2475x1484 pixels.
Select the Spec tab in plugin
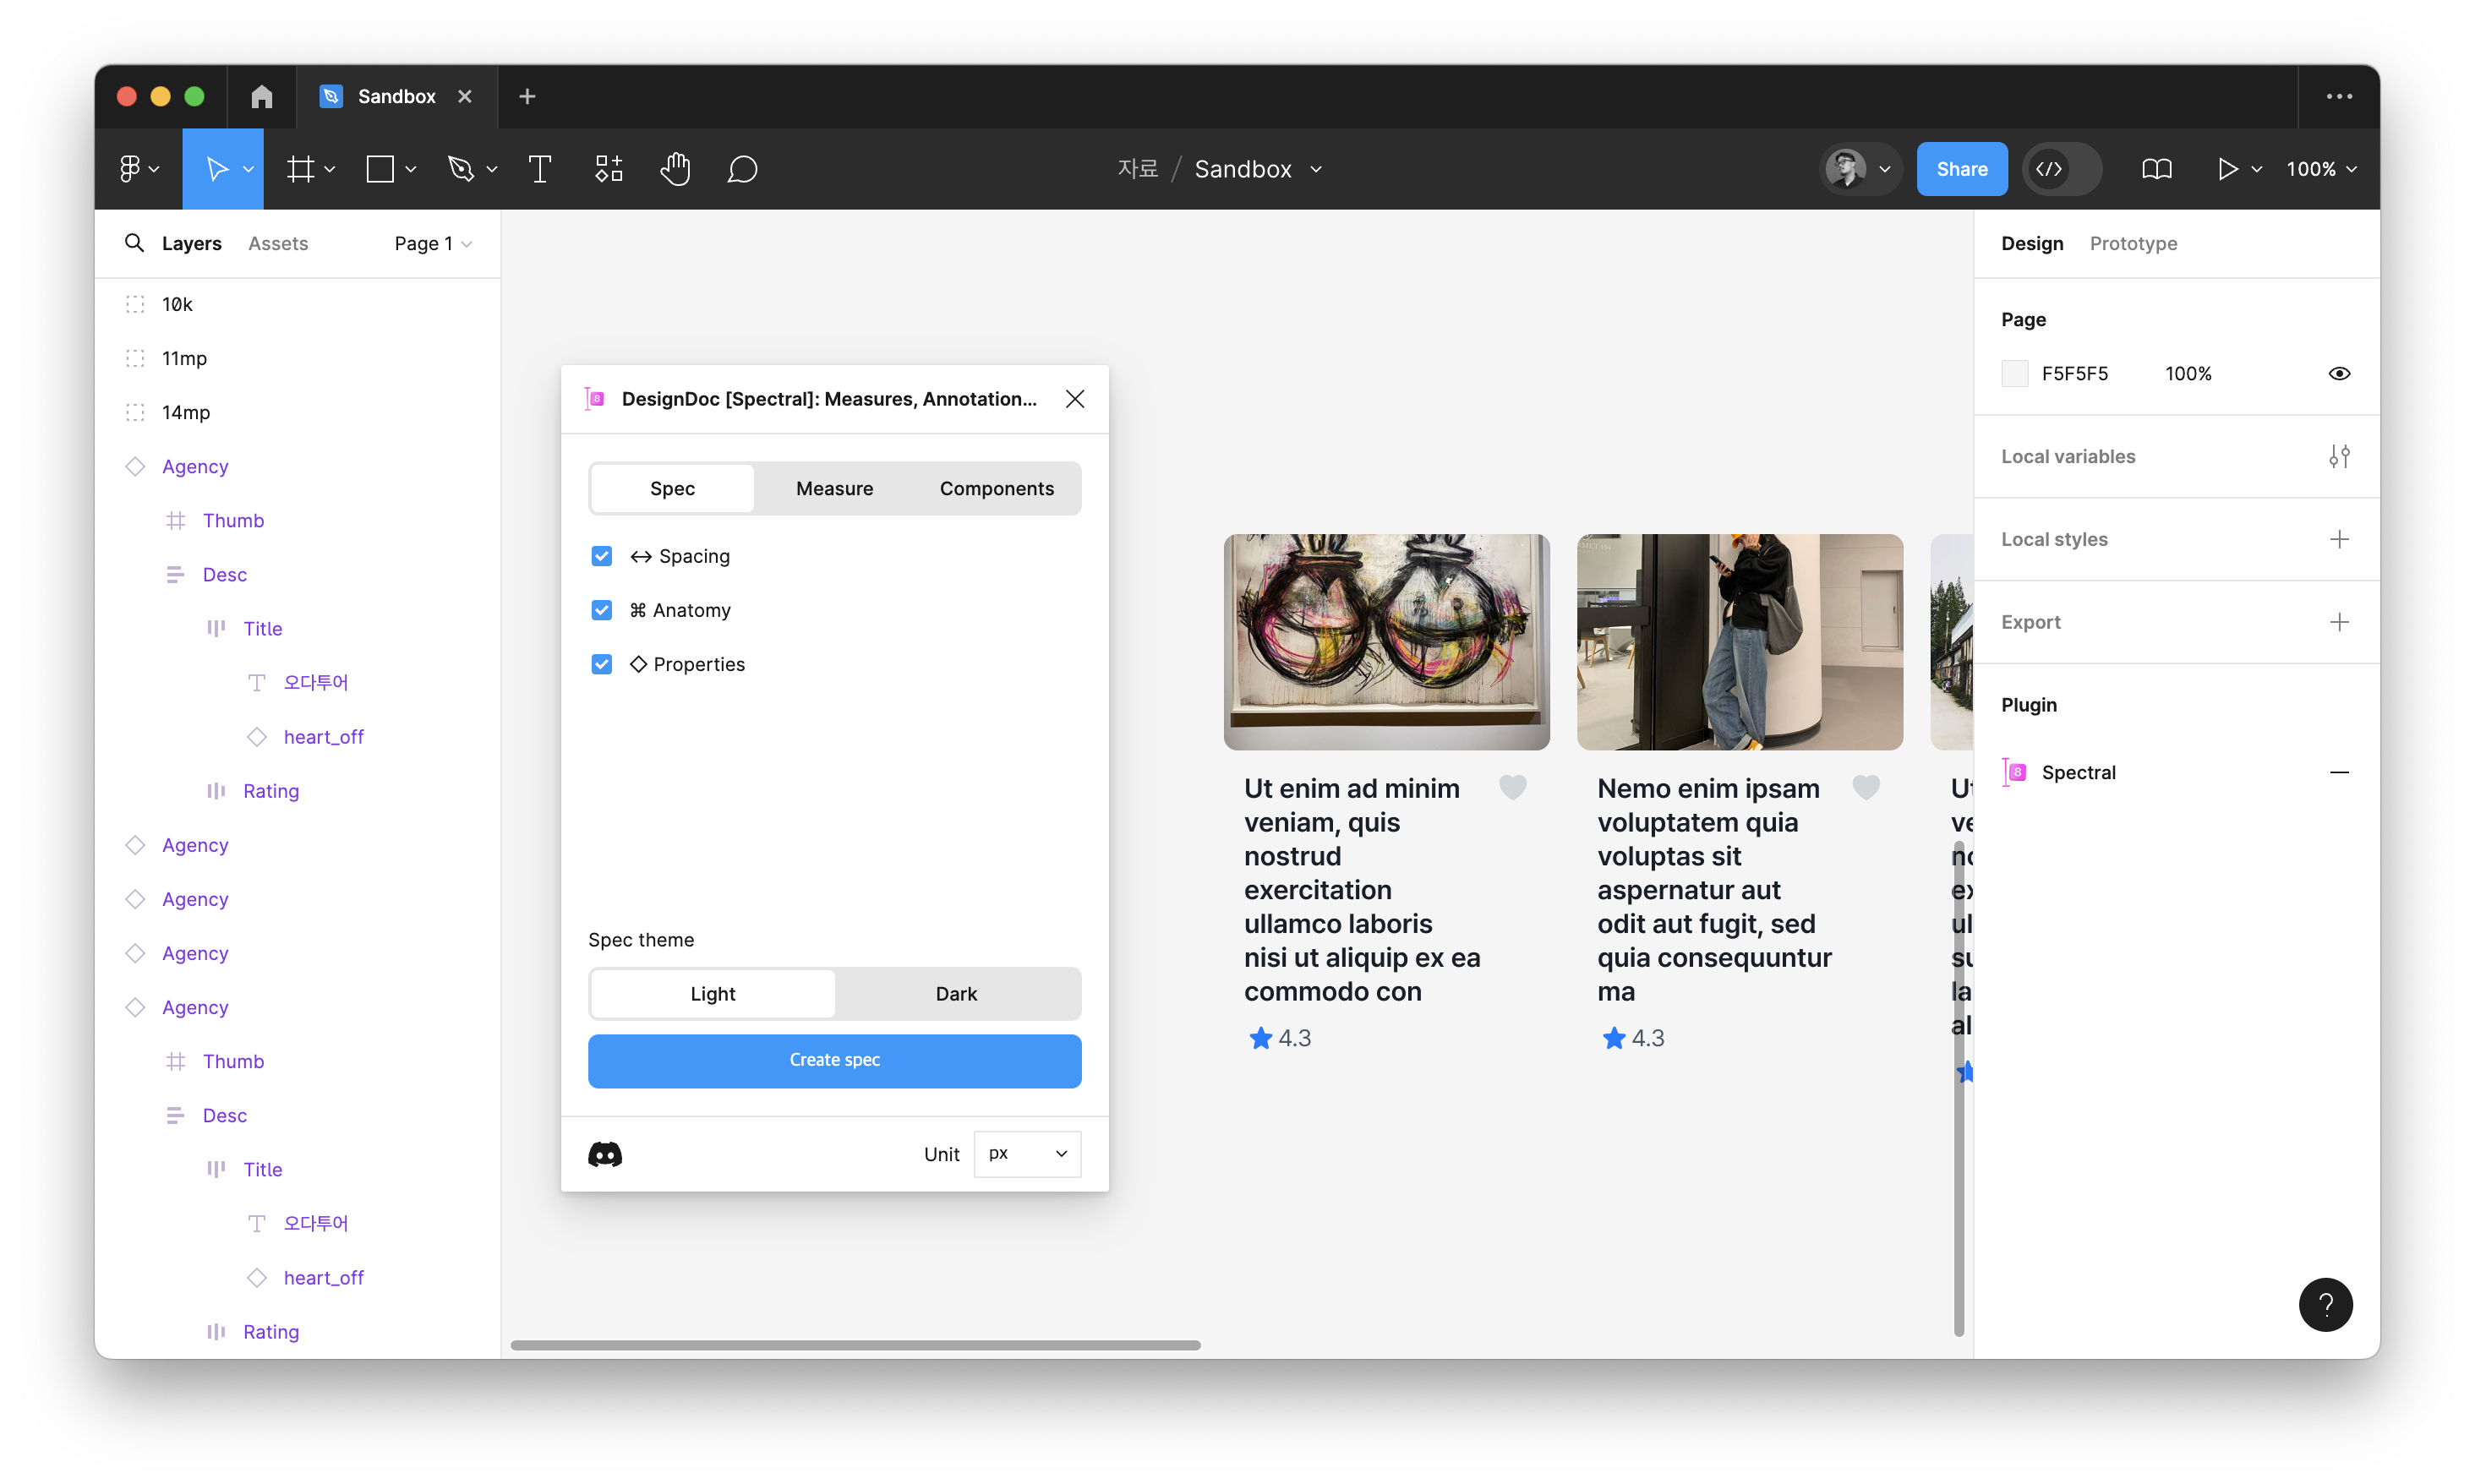pos(672,488)
